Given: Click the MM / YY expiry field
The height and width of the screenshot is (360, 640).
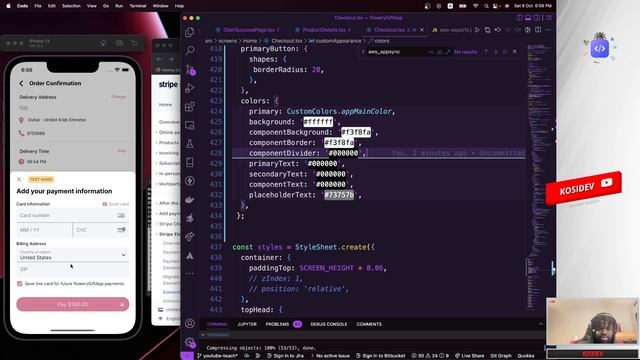Looking at the screenshot, I should [44, 230].
